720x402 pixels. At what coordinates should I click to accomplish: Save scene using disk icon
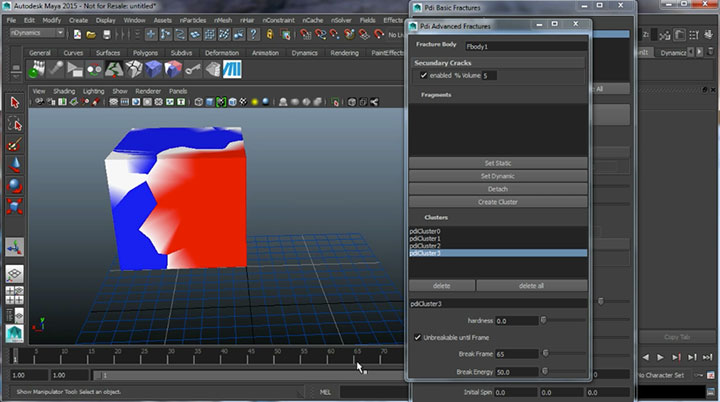107,34
